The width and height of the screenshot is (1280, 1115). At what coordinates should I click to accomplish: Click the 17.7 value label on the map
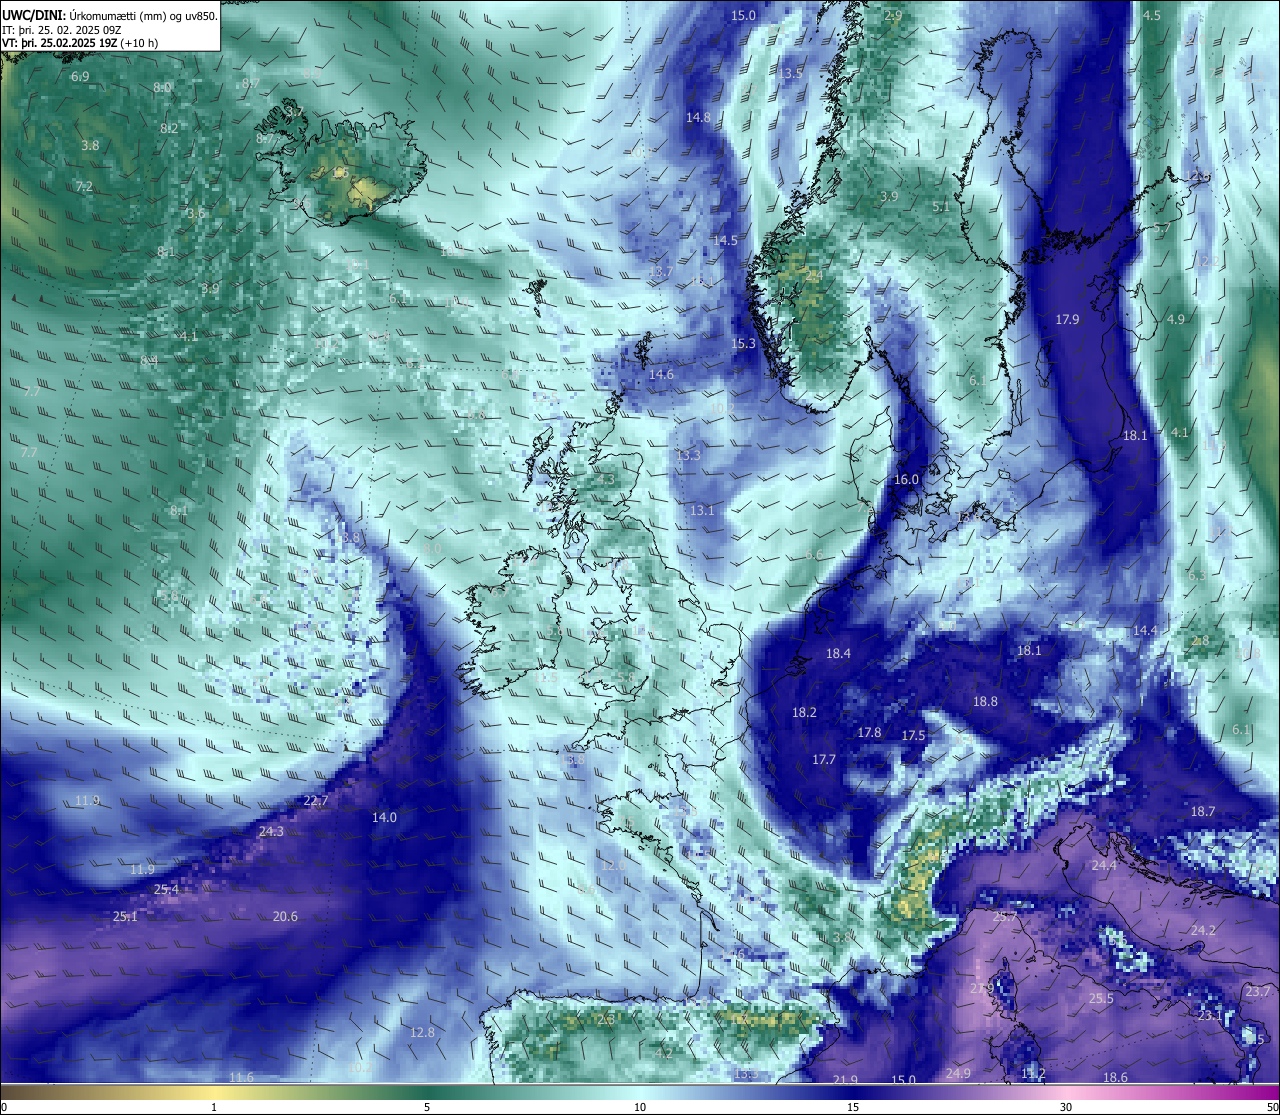click(823, 760)
